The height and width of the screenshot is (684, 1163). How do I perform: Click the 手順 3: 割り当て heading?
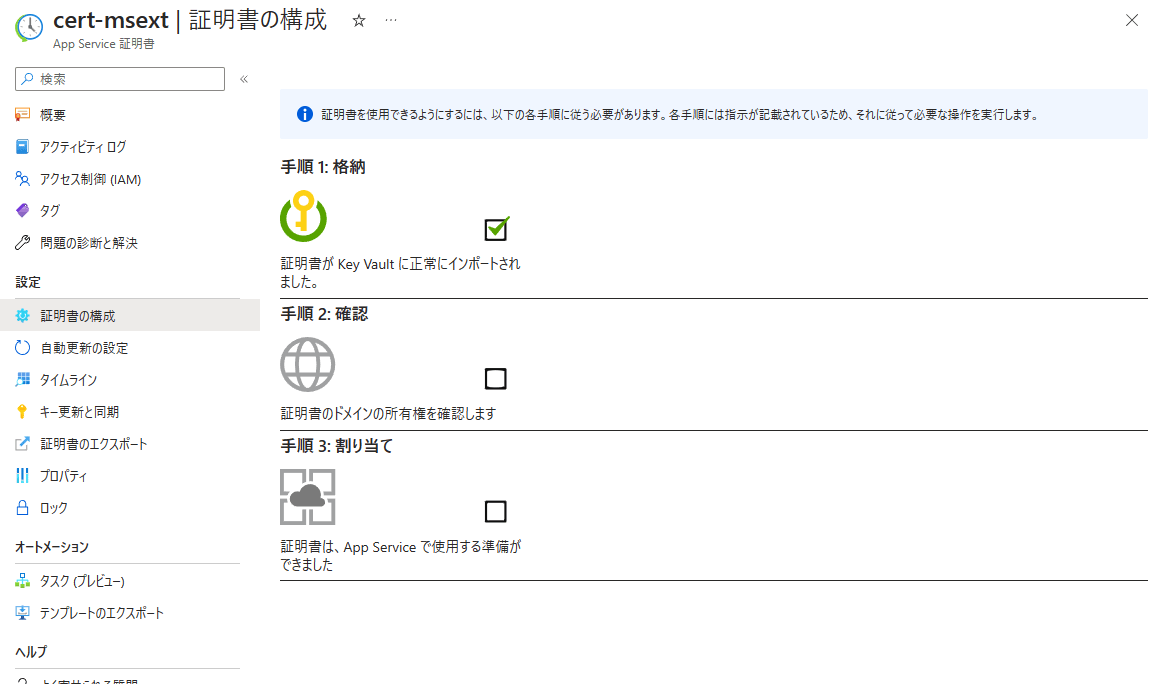point(337,446)
